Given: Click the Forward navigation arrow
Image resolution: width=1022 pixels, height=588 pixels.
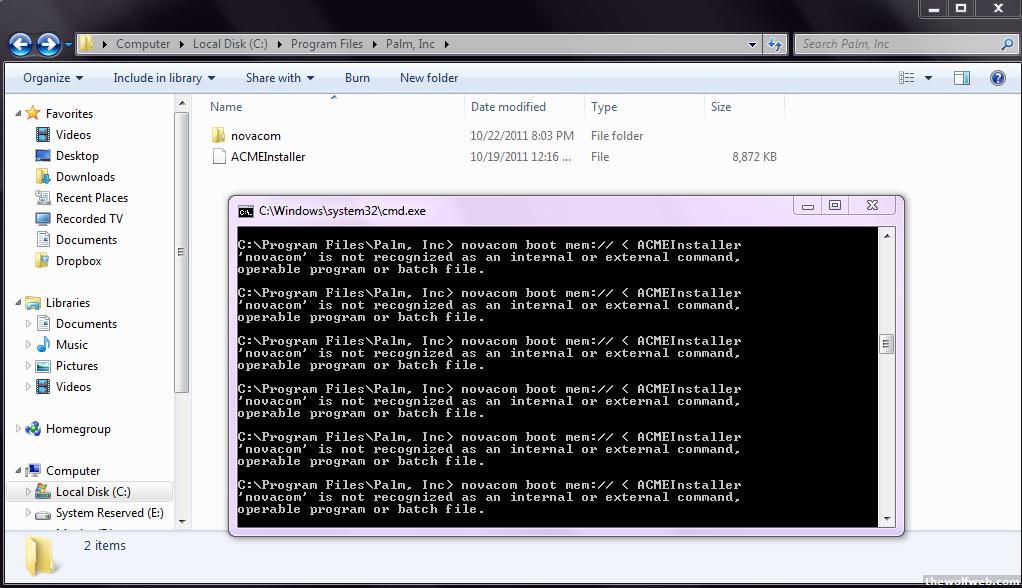Looking at the screenshot, I should click(x=48, y=44).
